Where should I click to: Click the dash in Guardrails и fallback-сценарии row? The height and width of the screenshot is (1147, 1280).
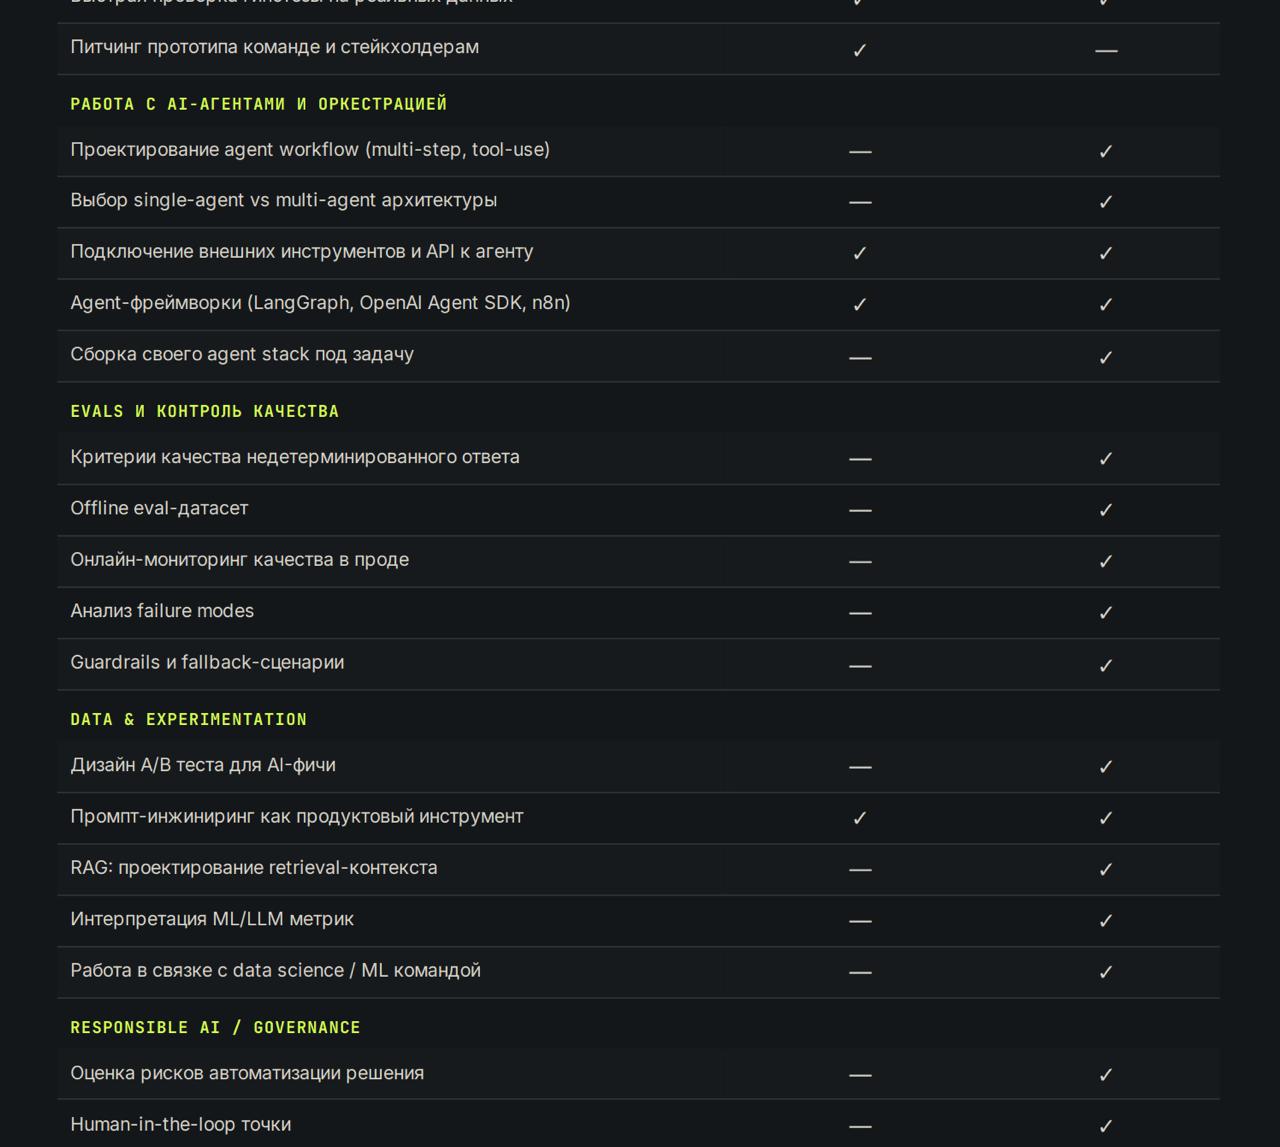(x=860, y=665)
